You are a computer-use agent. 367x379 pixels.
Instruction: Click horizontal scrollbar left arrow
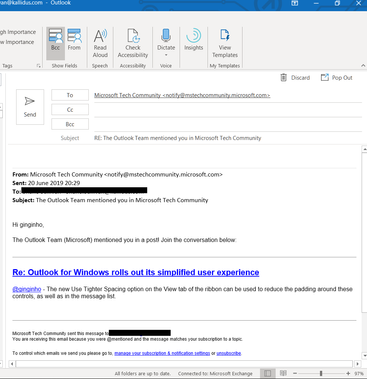tap(12, 364)
